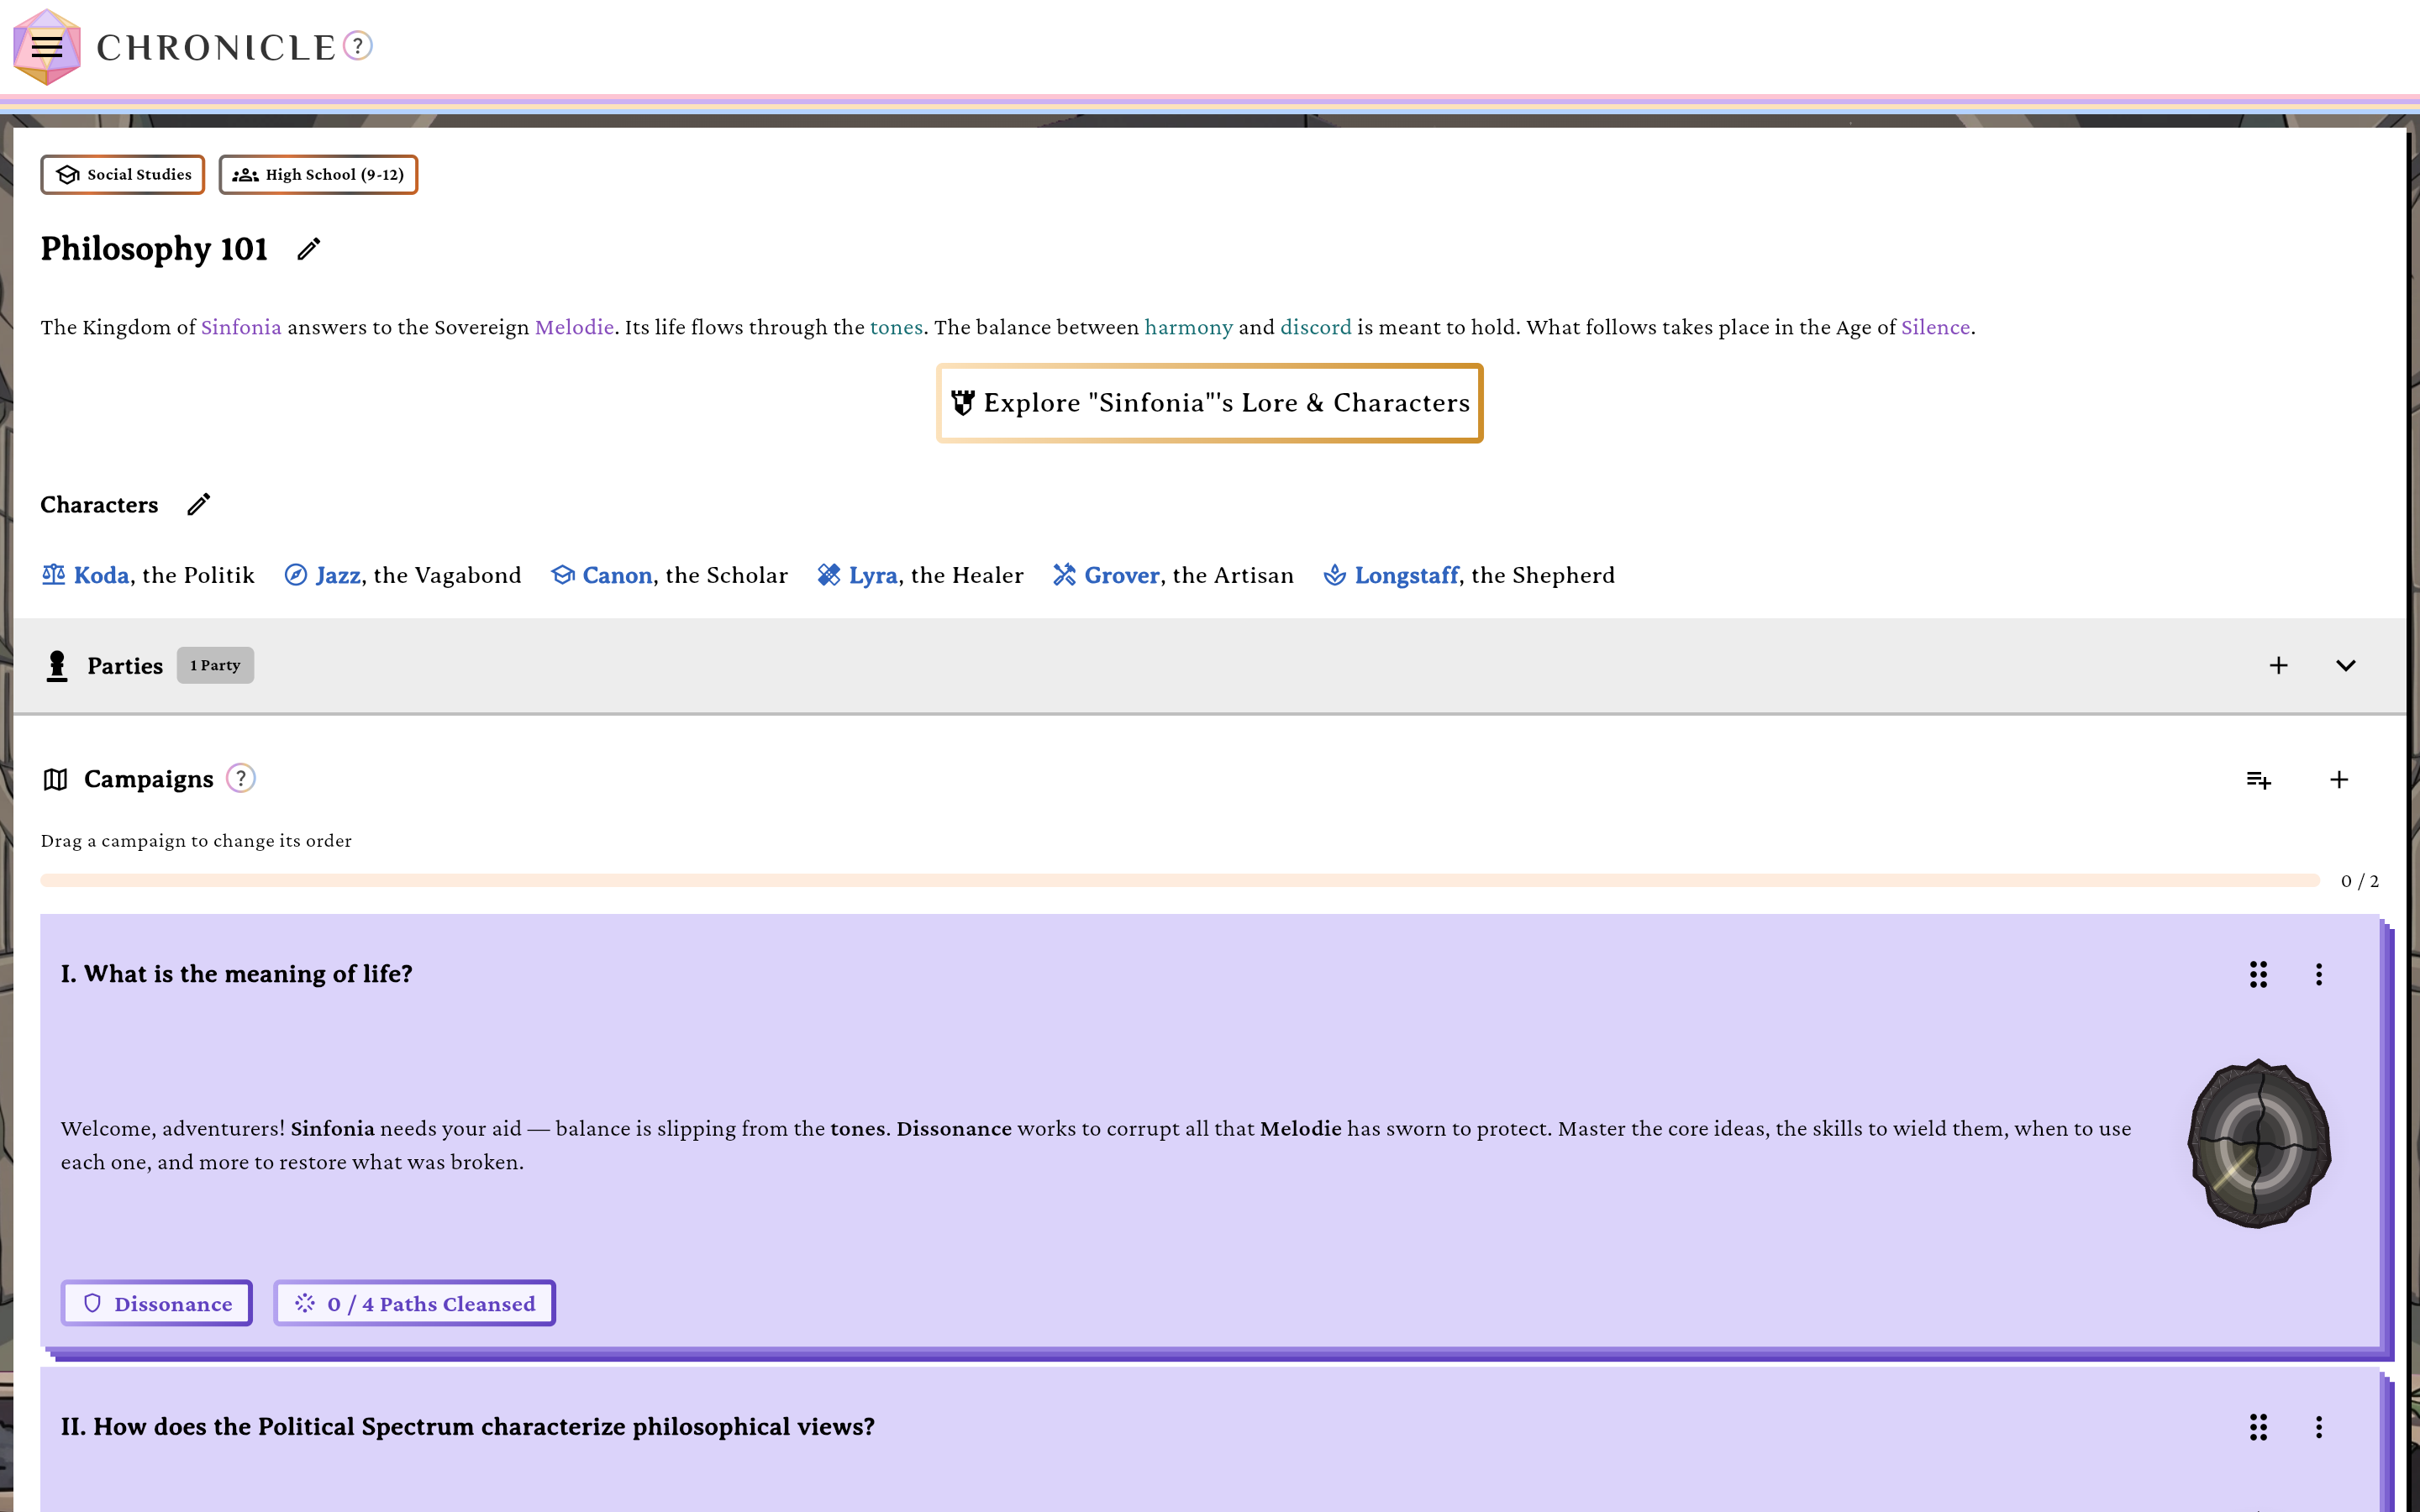Click the CHRONICLE wordmark

[216, 47]
